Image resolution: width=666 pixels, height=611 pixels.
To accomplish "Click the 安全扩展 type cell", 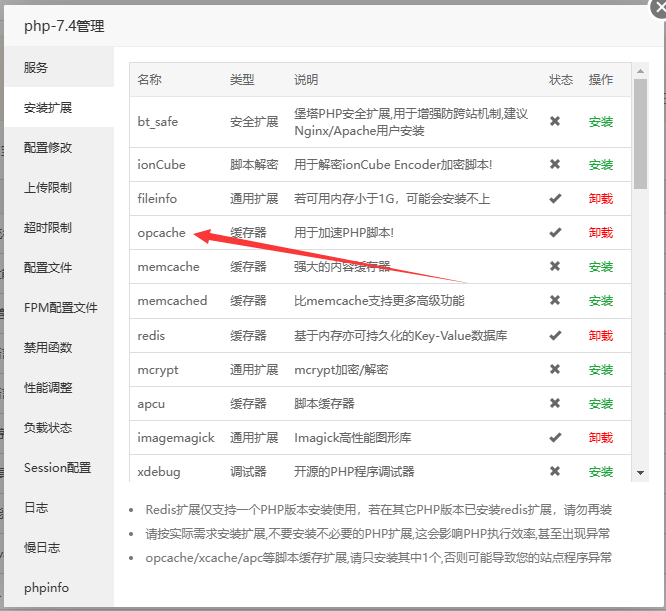I will [x=254, y=122].
